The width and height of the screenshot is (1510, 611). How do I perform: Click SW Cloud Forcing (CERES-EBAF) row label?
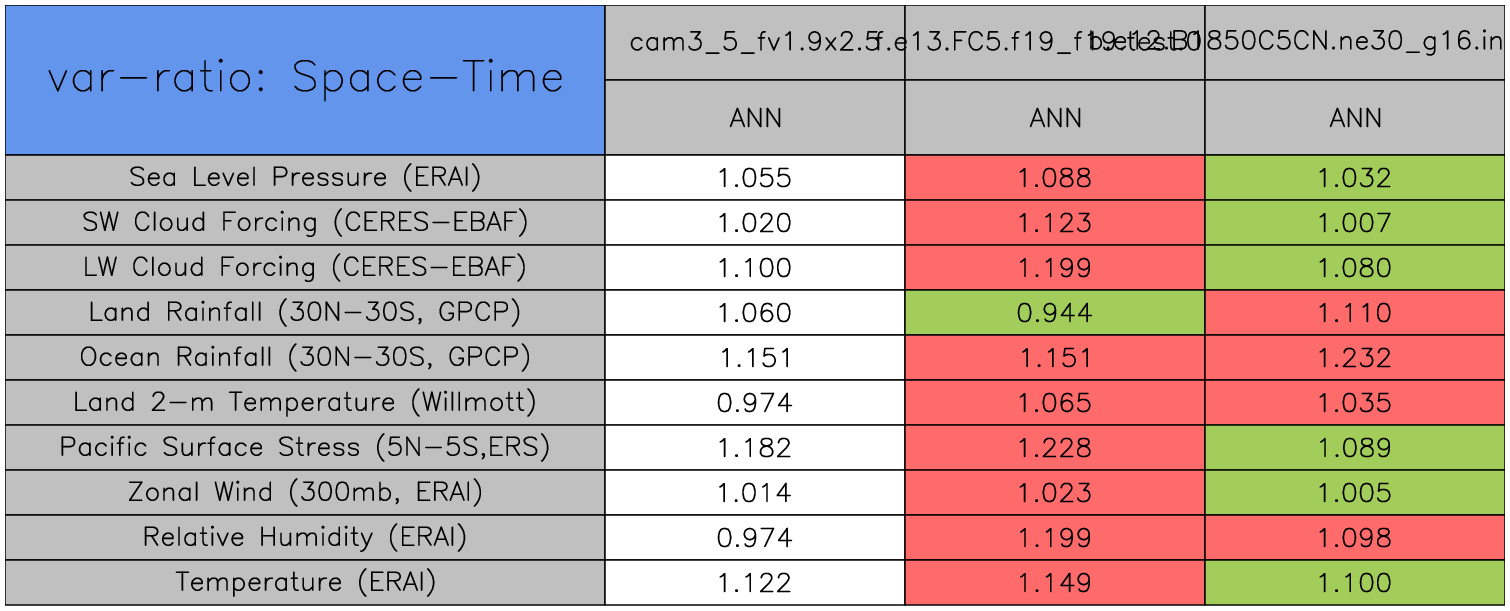[305, 223]
